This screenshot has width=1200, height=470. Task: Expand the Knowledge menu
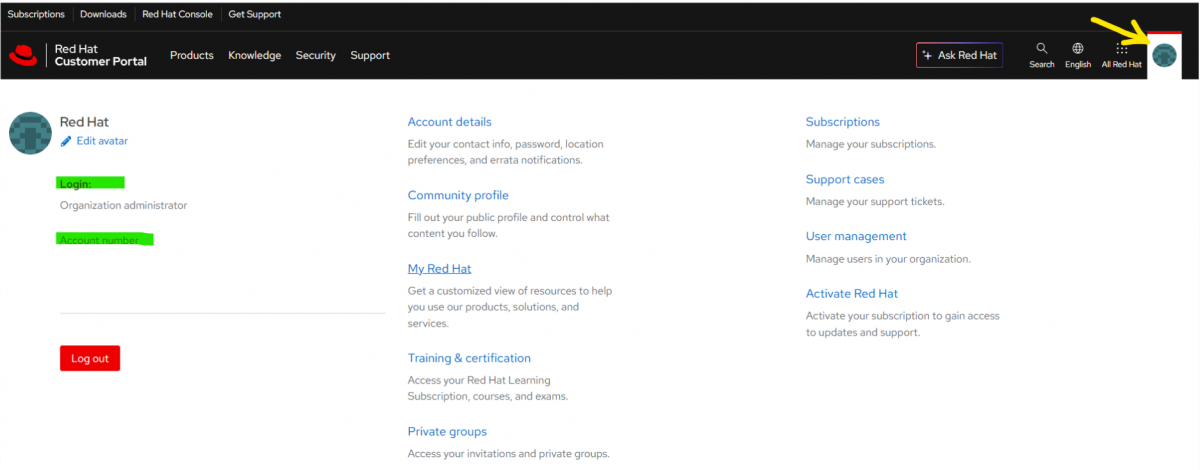254,56
